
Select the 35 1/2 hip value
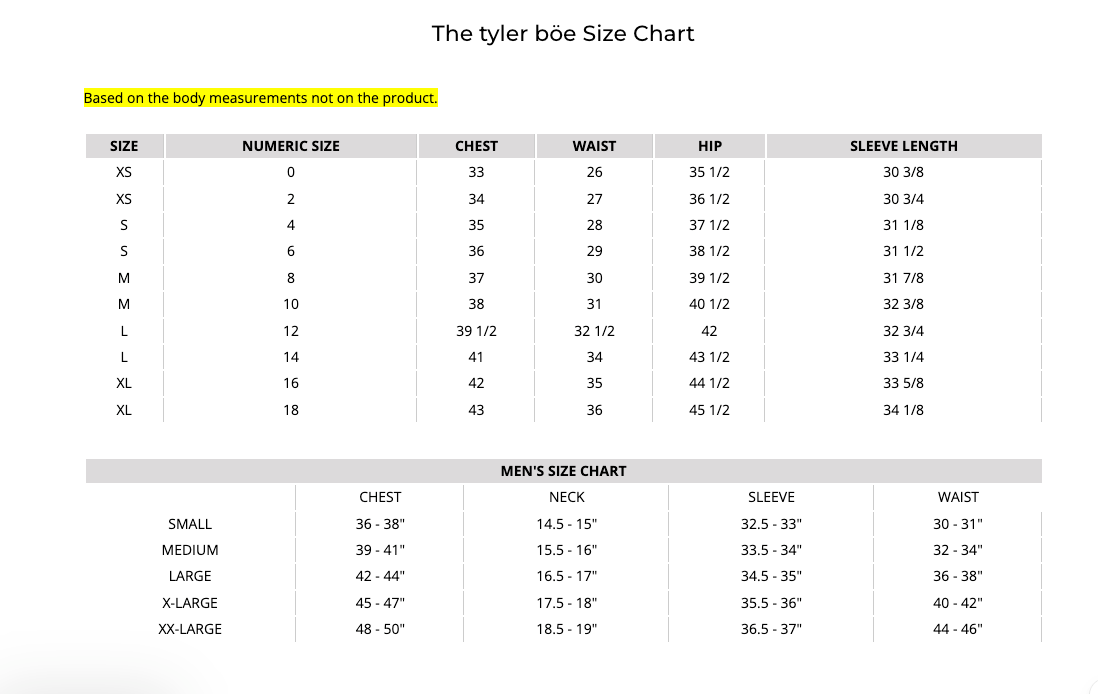click(x=709, y=172)
